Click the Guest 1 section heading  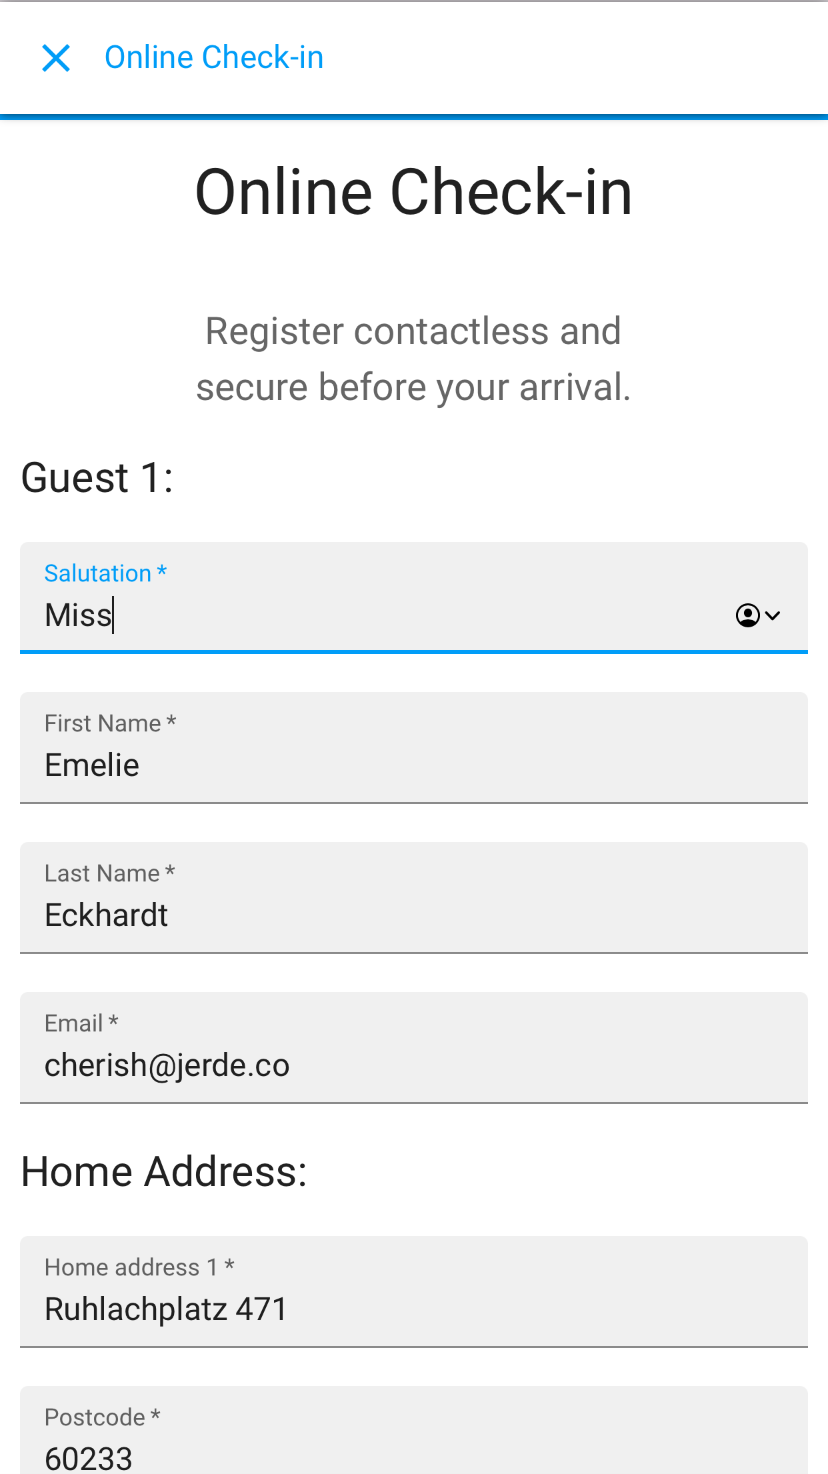coord(97,477)
